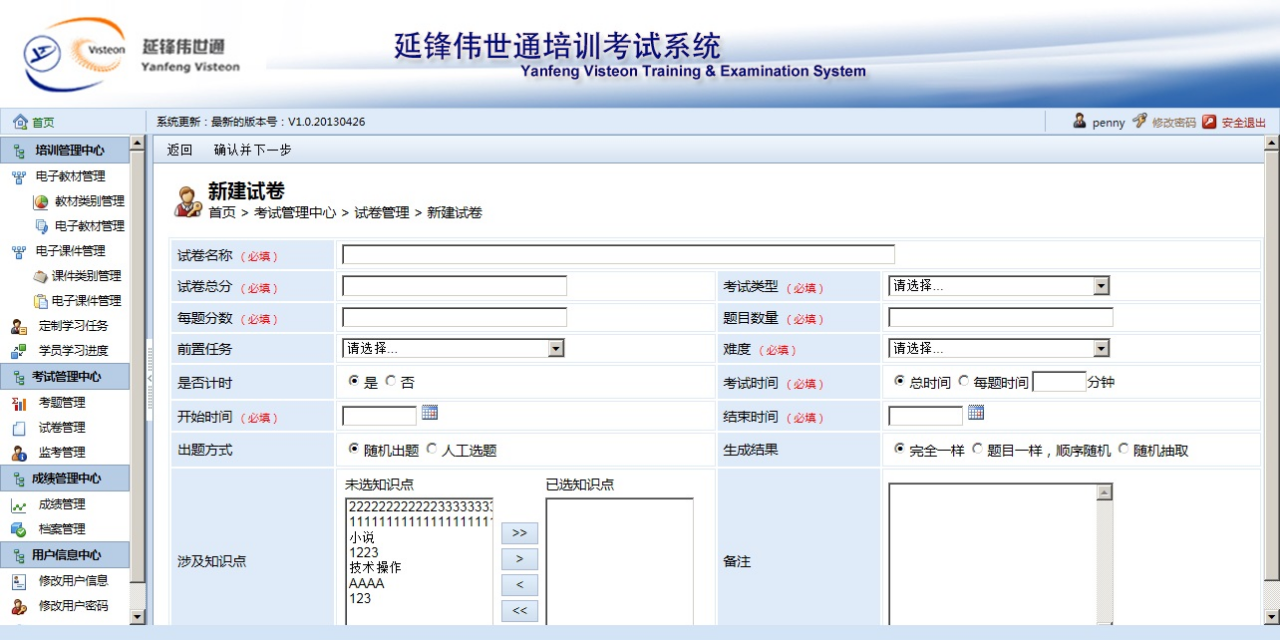Click the penny user avatar icon
This screenshot has height=640, width=1280.
tap(1080, 121)
